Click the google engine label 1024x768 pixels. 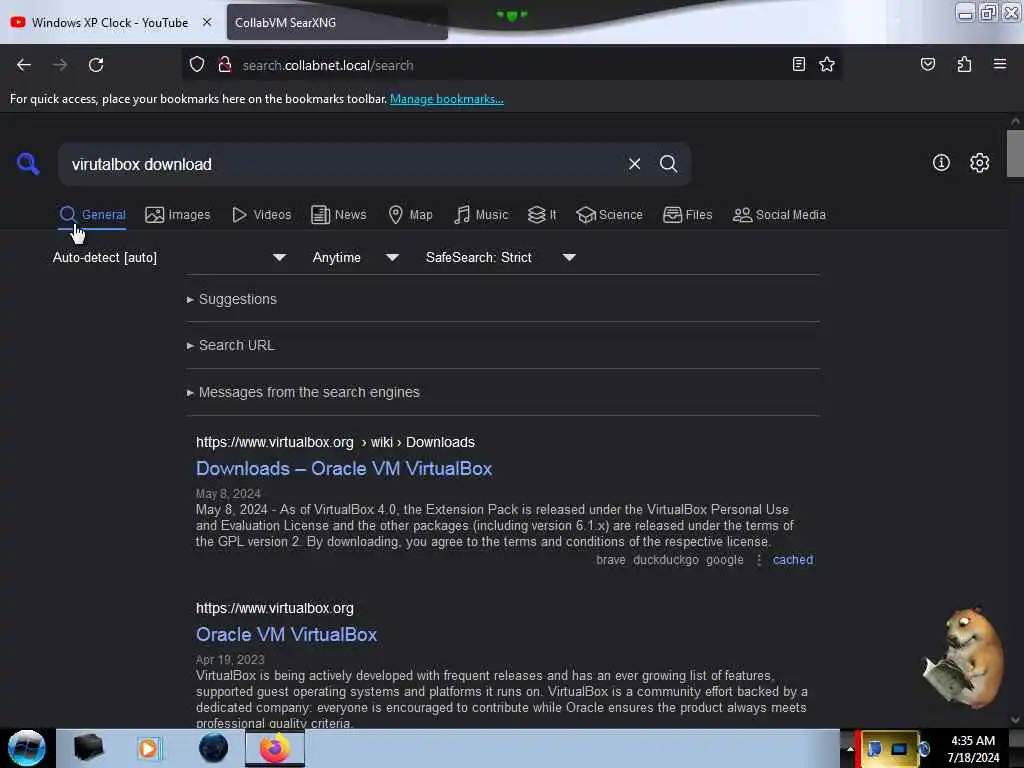pyautogui.click(x=725, y=560)
